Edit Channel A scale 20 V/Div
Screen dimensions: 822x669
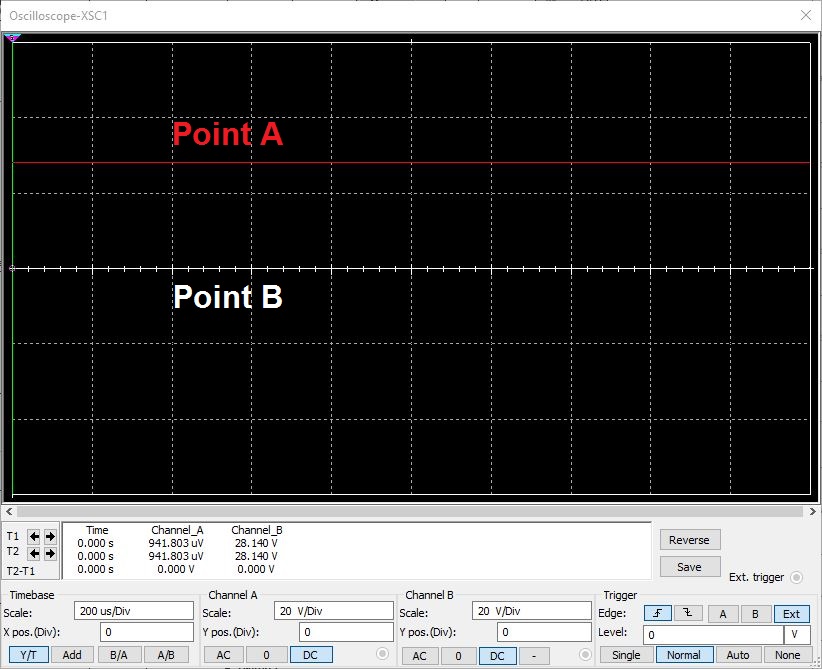(333, 611)
